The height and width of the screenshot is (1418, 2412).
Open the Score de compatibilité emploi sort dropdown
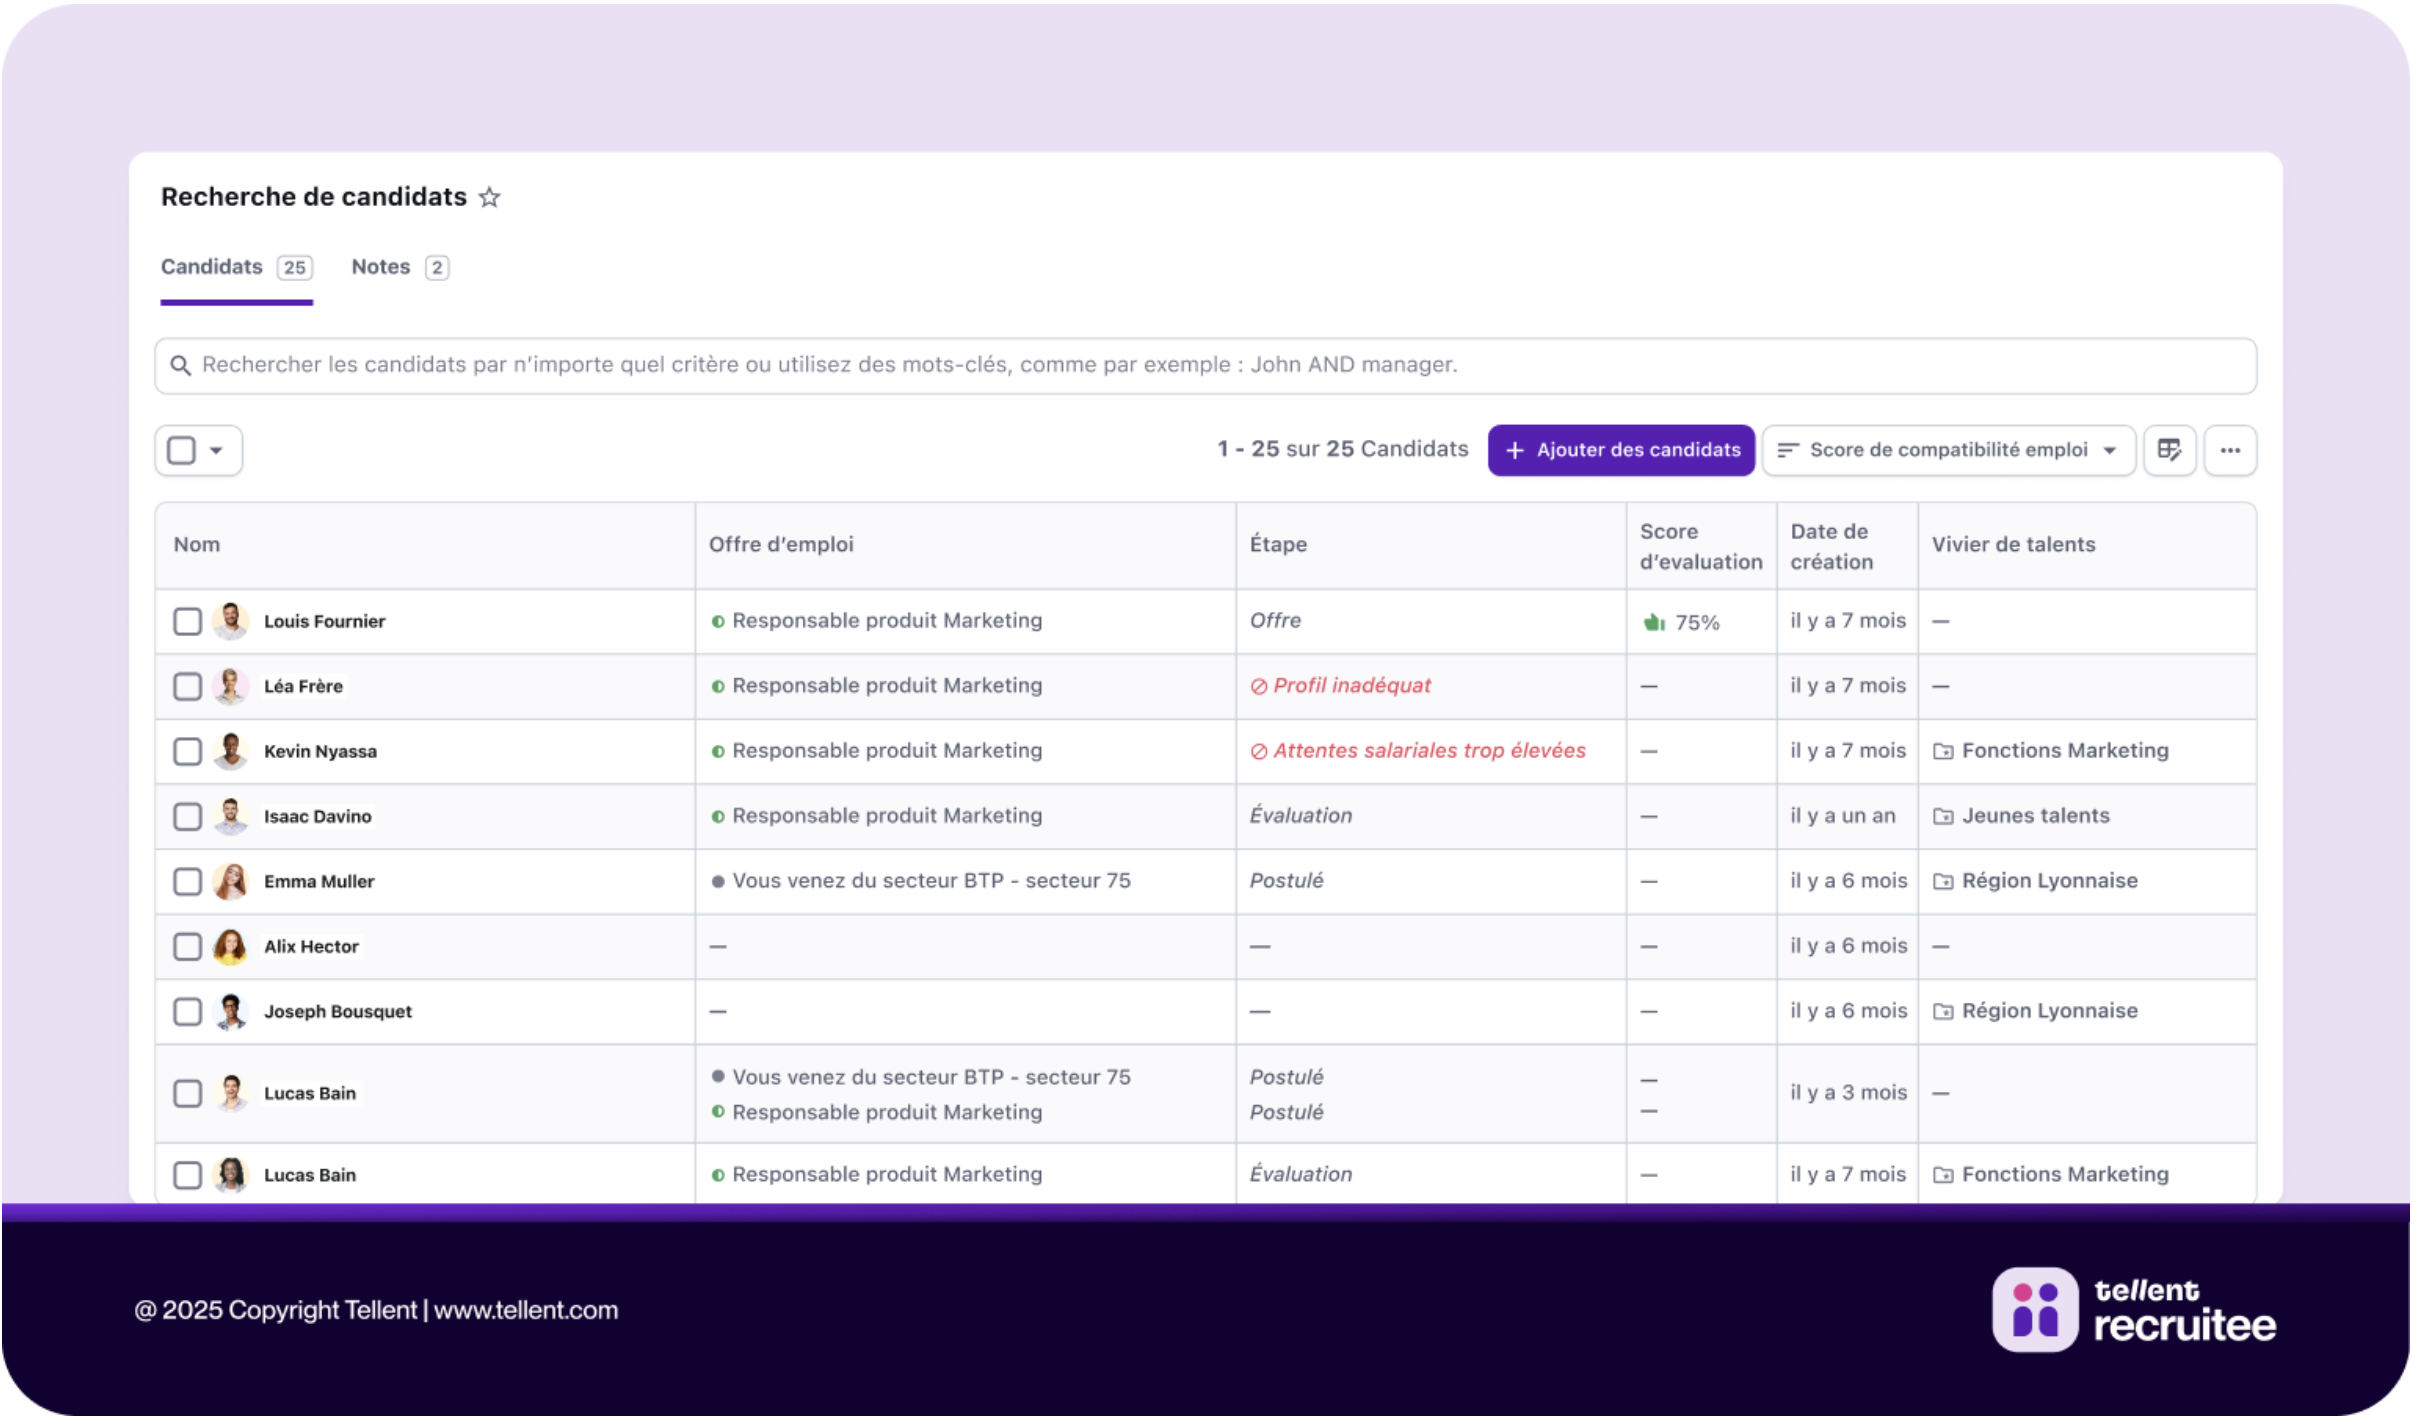pyautogui.click(x=1947, y=450)
